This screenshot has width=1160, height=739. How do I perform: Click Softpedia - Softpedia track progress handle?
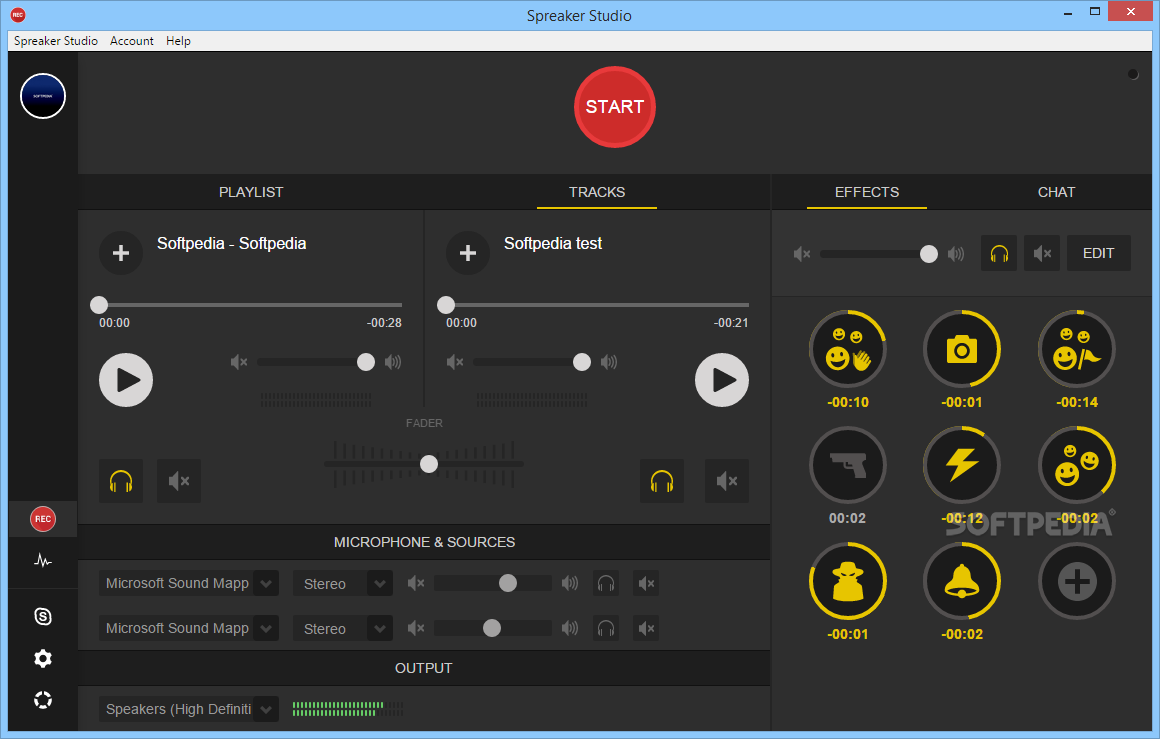98,305
